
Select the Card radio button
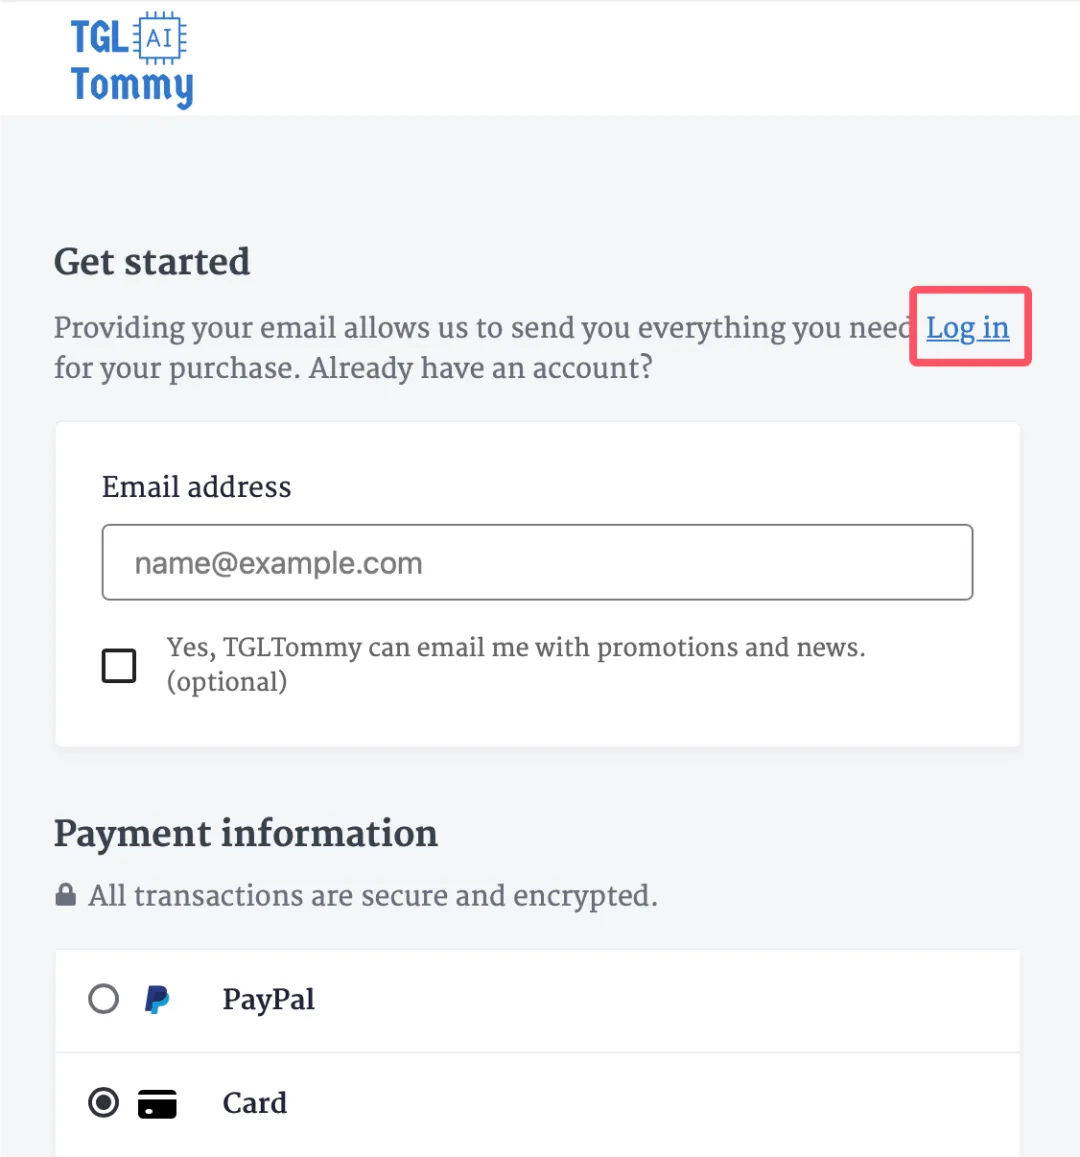(x=103, y=1102)
